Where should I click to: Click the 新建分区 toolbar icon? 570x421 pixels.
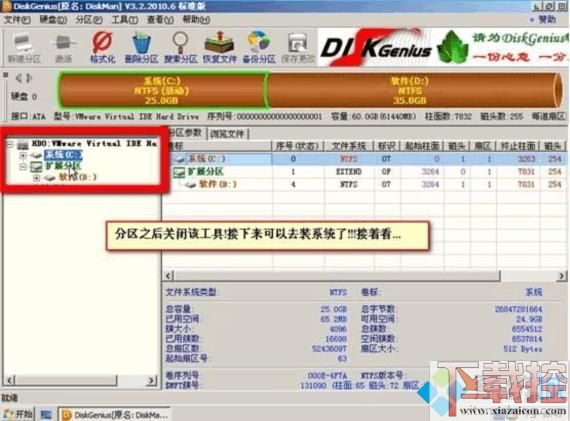point(24,48)
